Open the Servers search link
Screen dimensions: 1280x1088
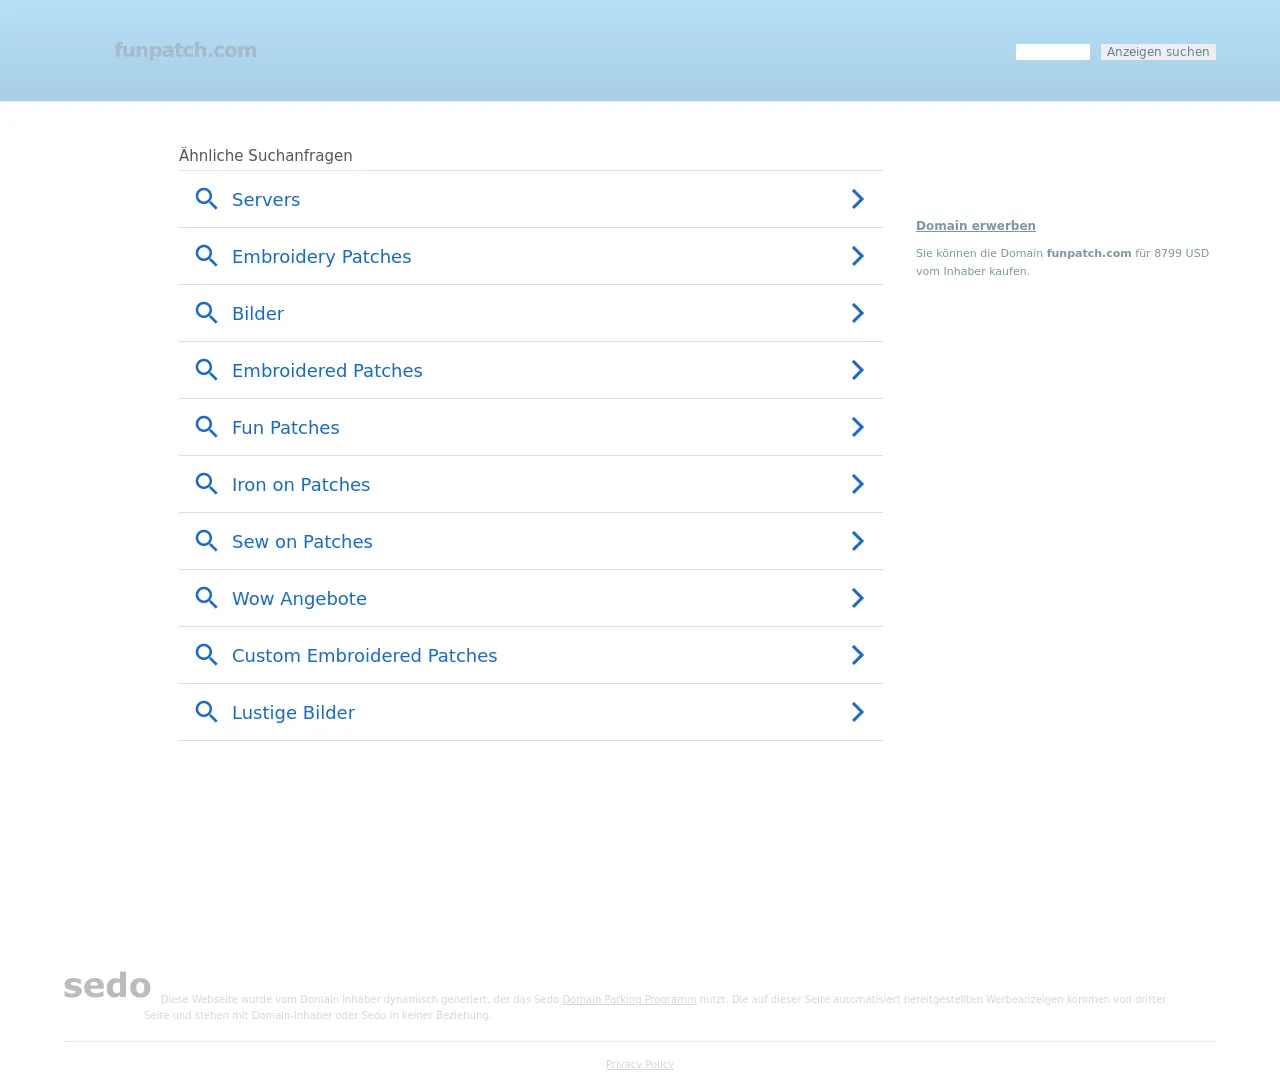pos(266,199)
